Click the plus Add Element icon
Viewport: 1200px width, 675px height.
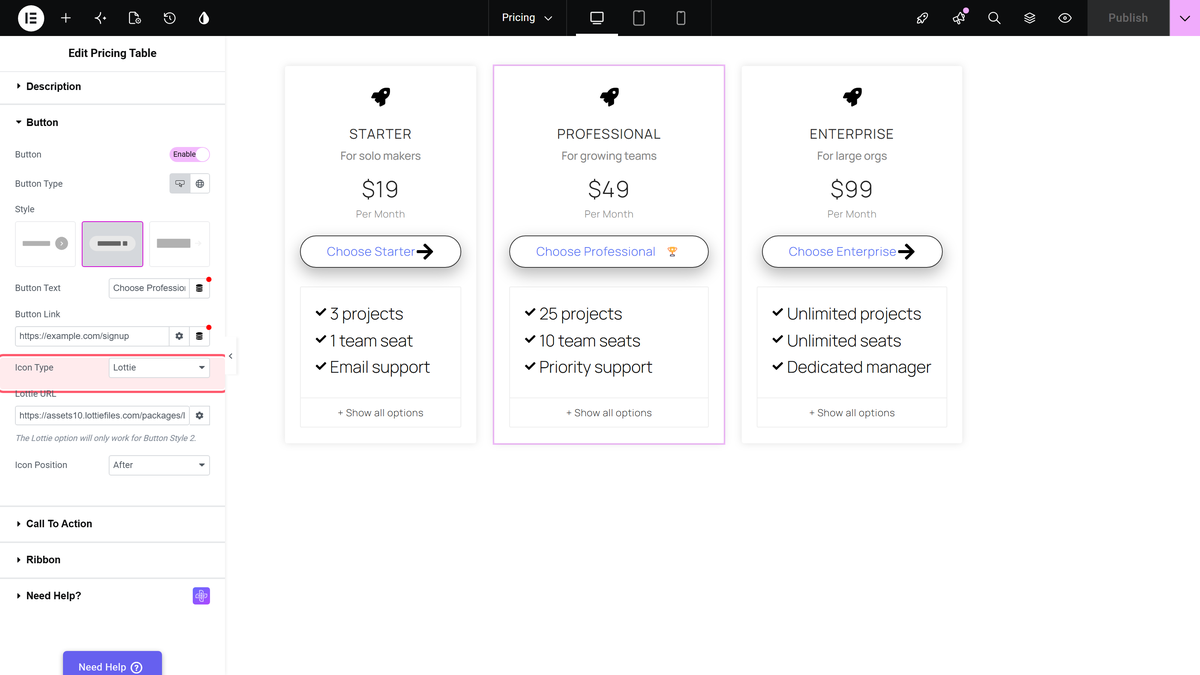(66, 18)
